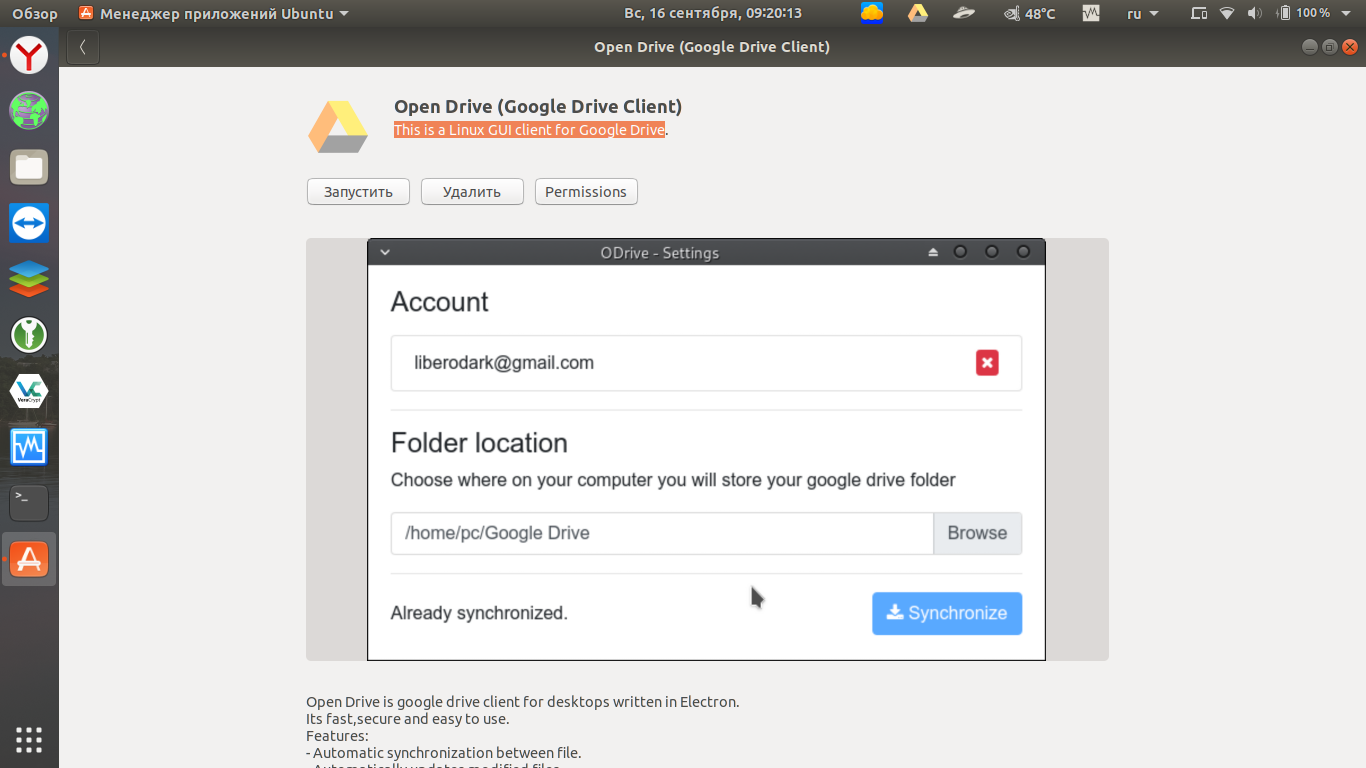The image size is (1366, 768).
Task: Open the Обзор activities overview
Action: point(35,13)
